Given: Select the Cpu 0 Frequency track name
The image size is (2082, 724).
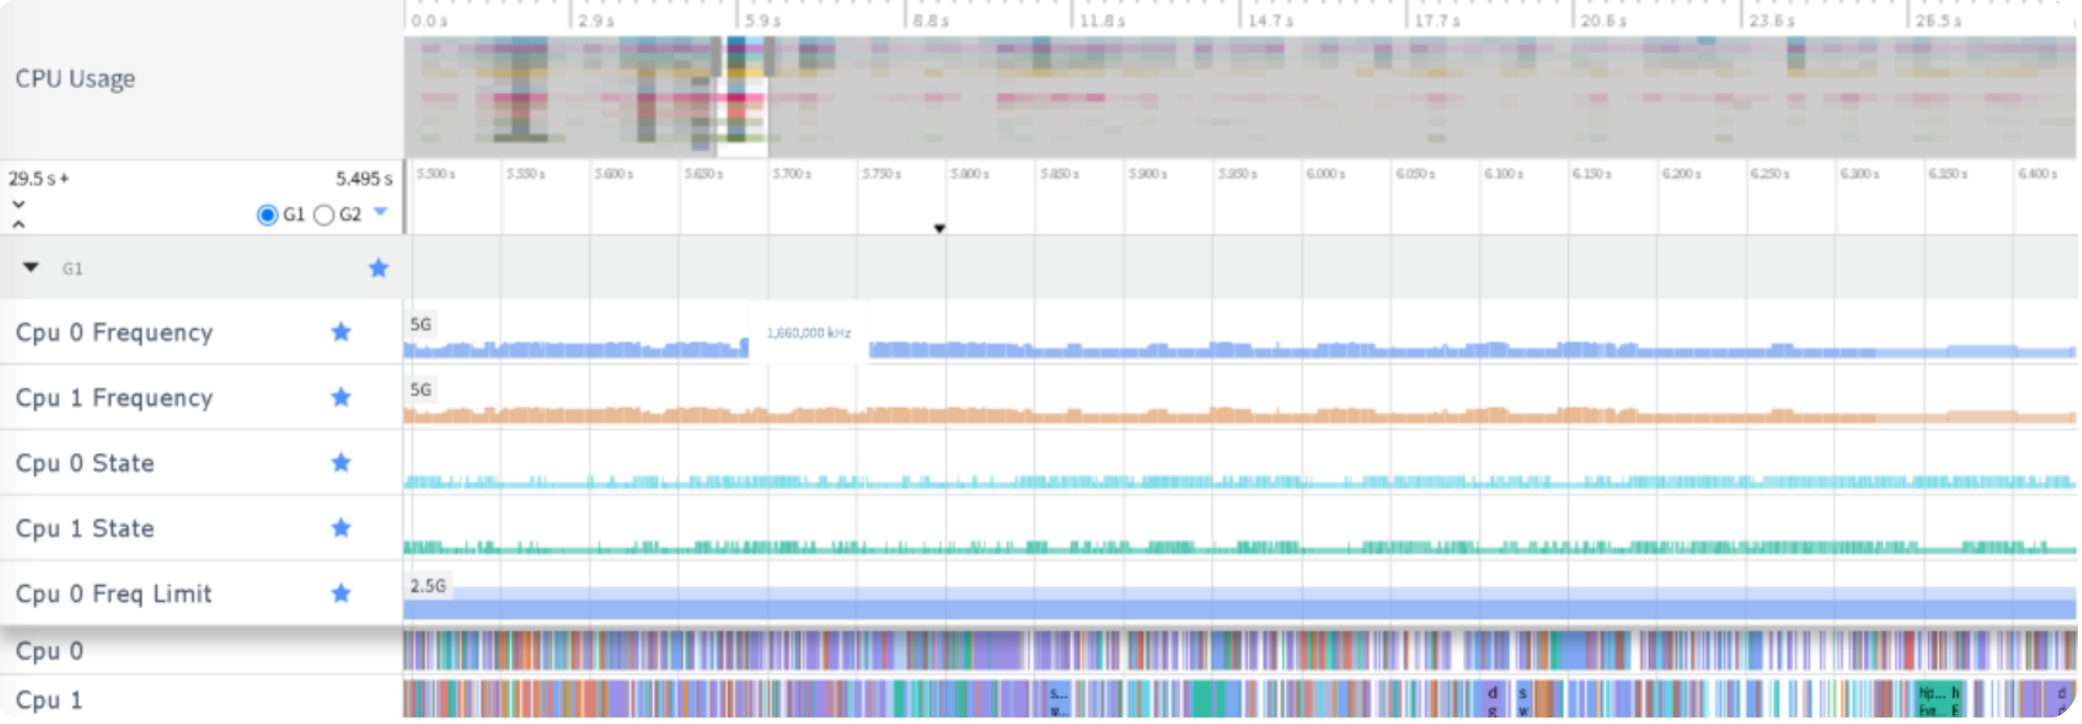Looking at the screenshot, I should [x=114, y=333].
